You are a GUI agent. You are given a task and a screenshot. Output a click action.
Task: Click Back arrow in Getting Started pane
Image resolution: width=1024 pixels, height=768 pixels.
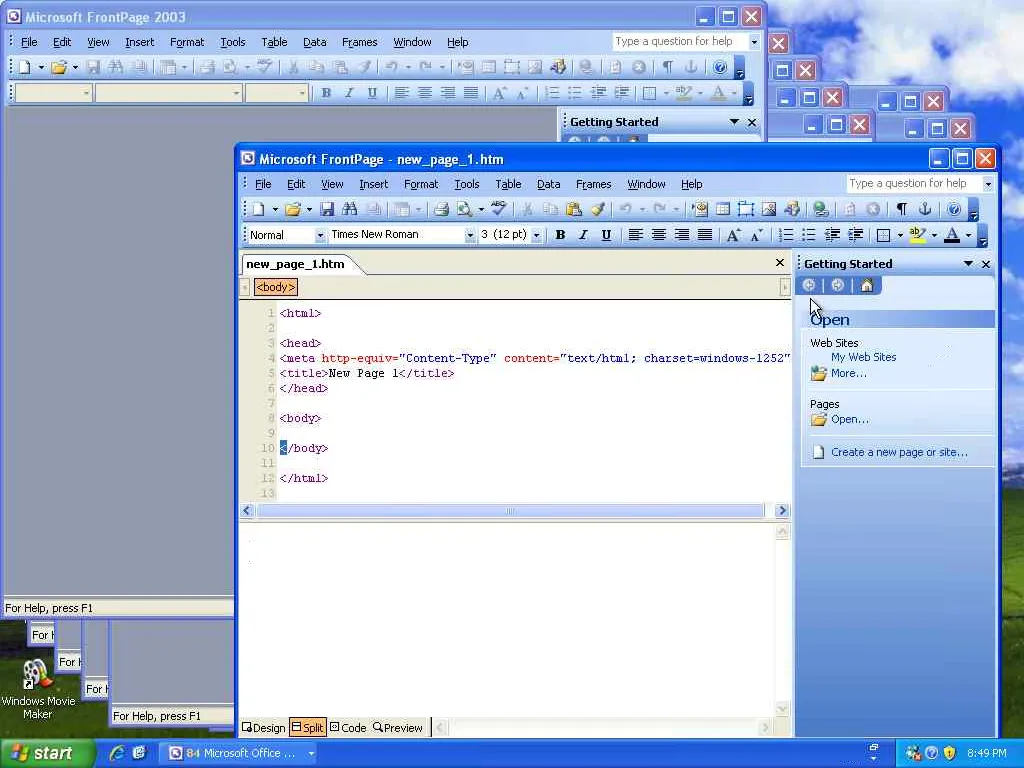coord(808,285)
